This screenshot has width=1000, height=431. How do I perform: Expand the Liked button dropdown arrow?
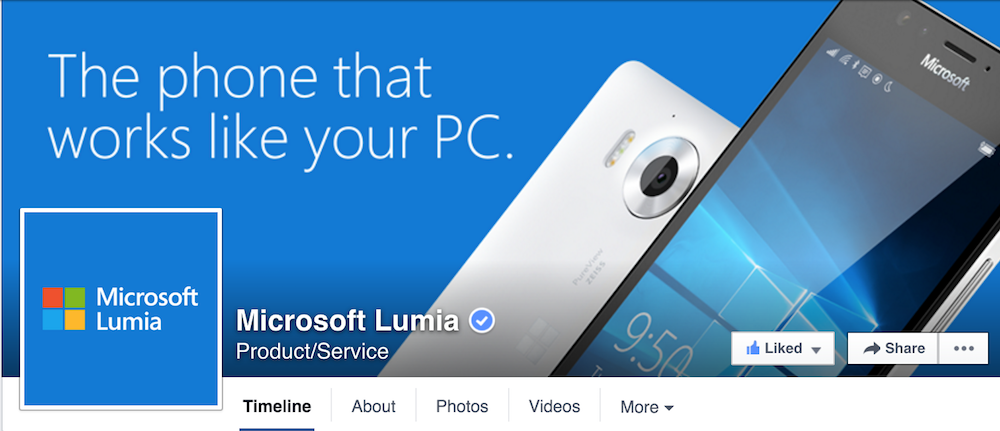coord(815,349)
